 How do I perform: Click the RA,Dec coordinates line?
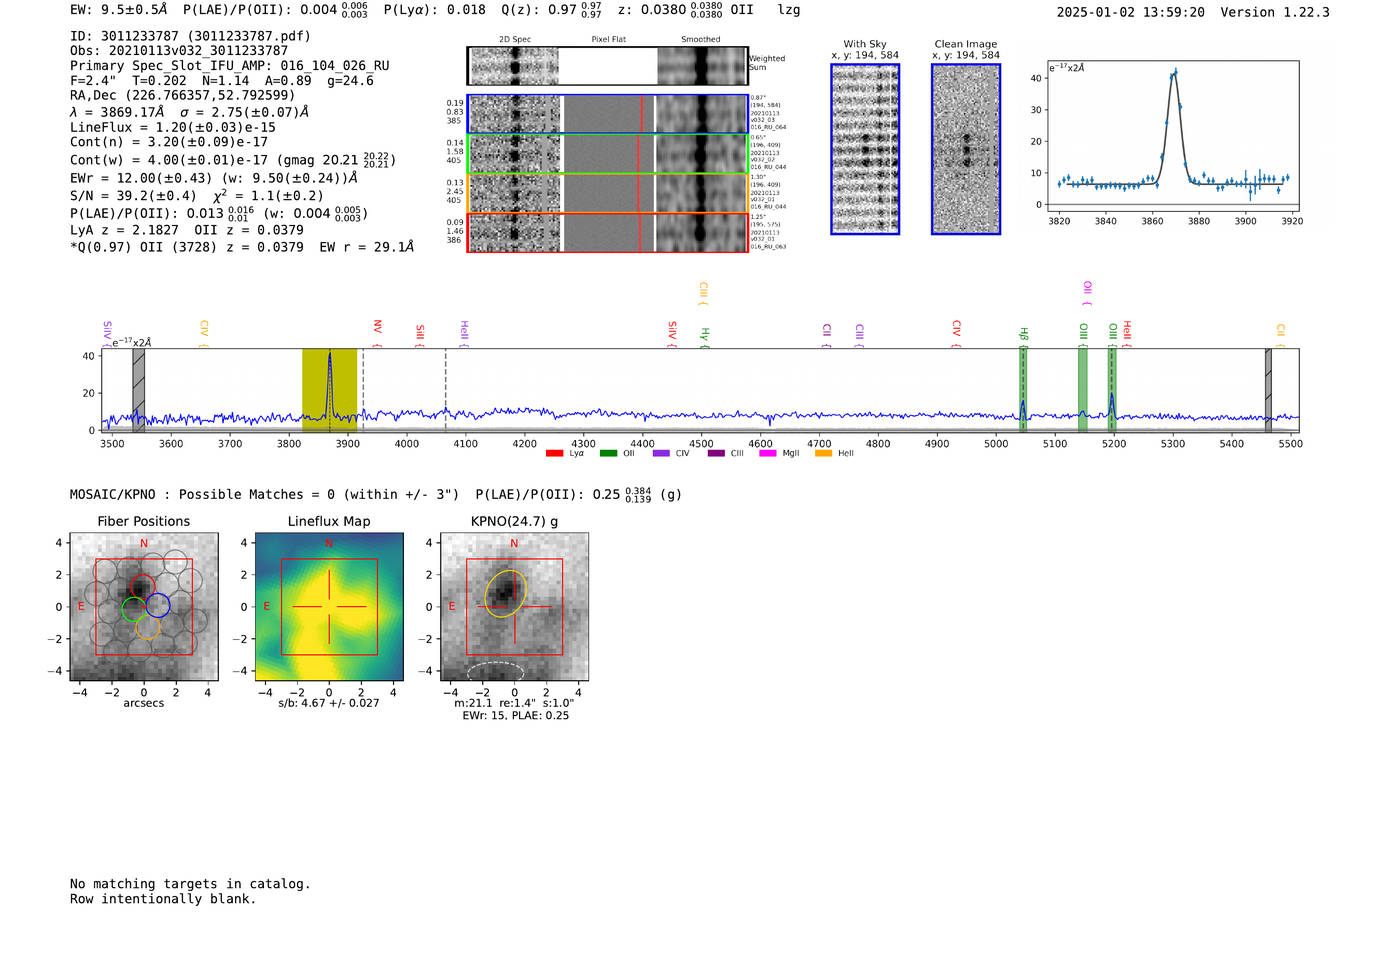click(x=182, y=96)
